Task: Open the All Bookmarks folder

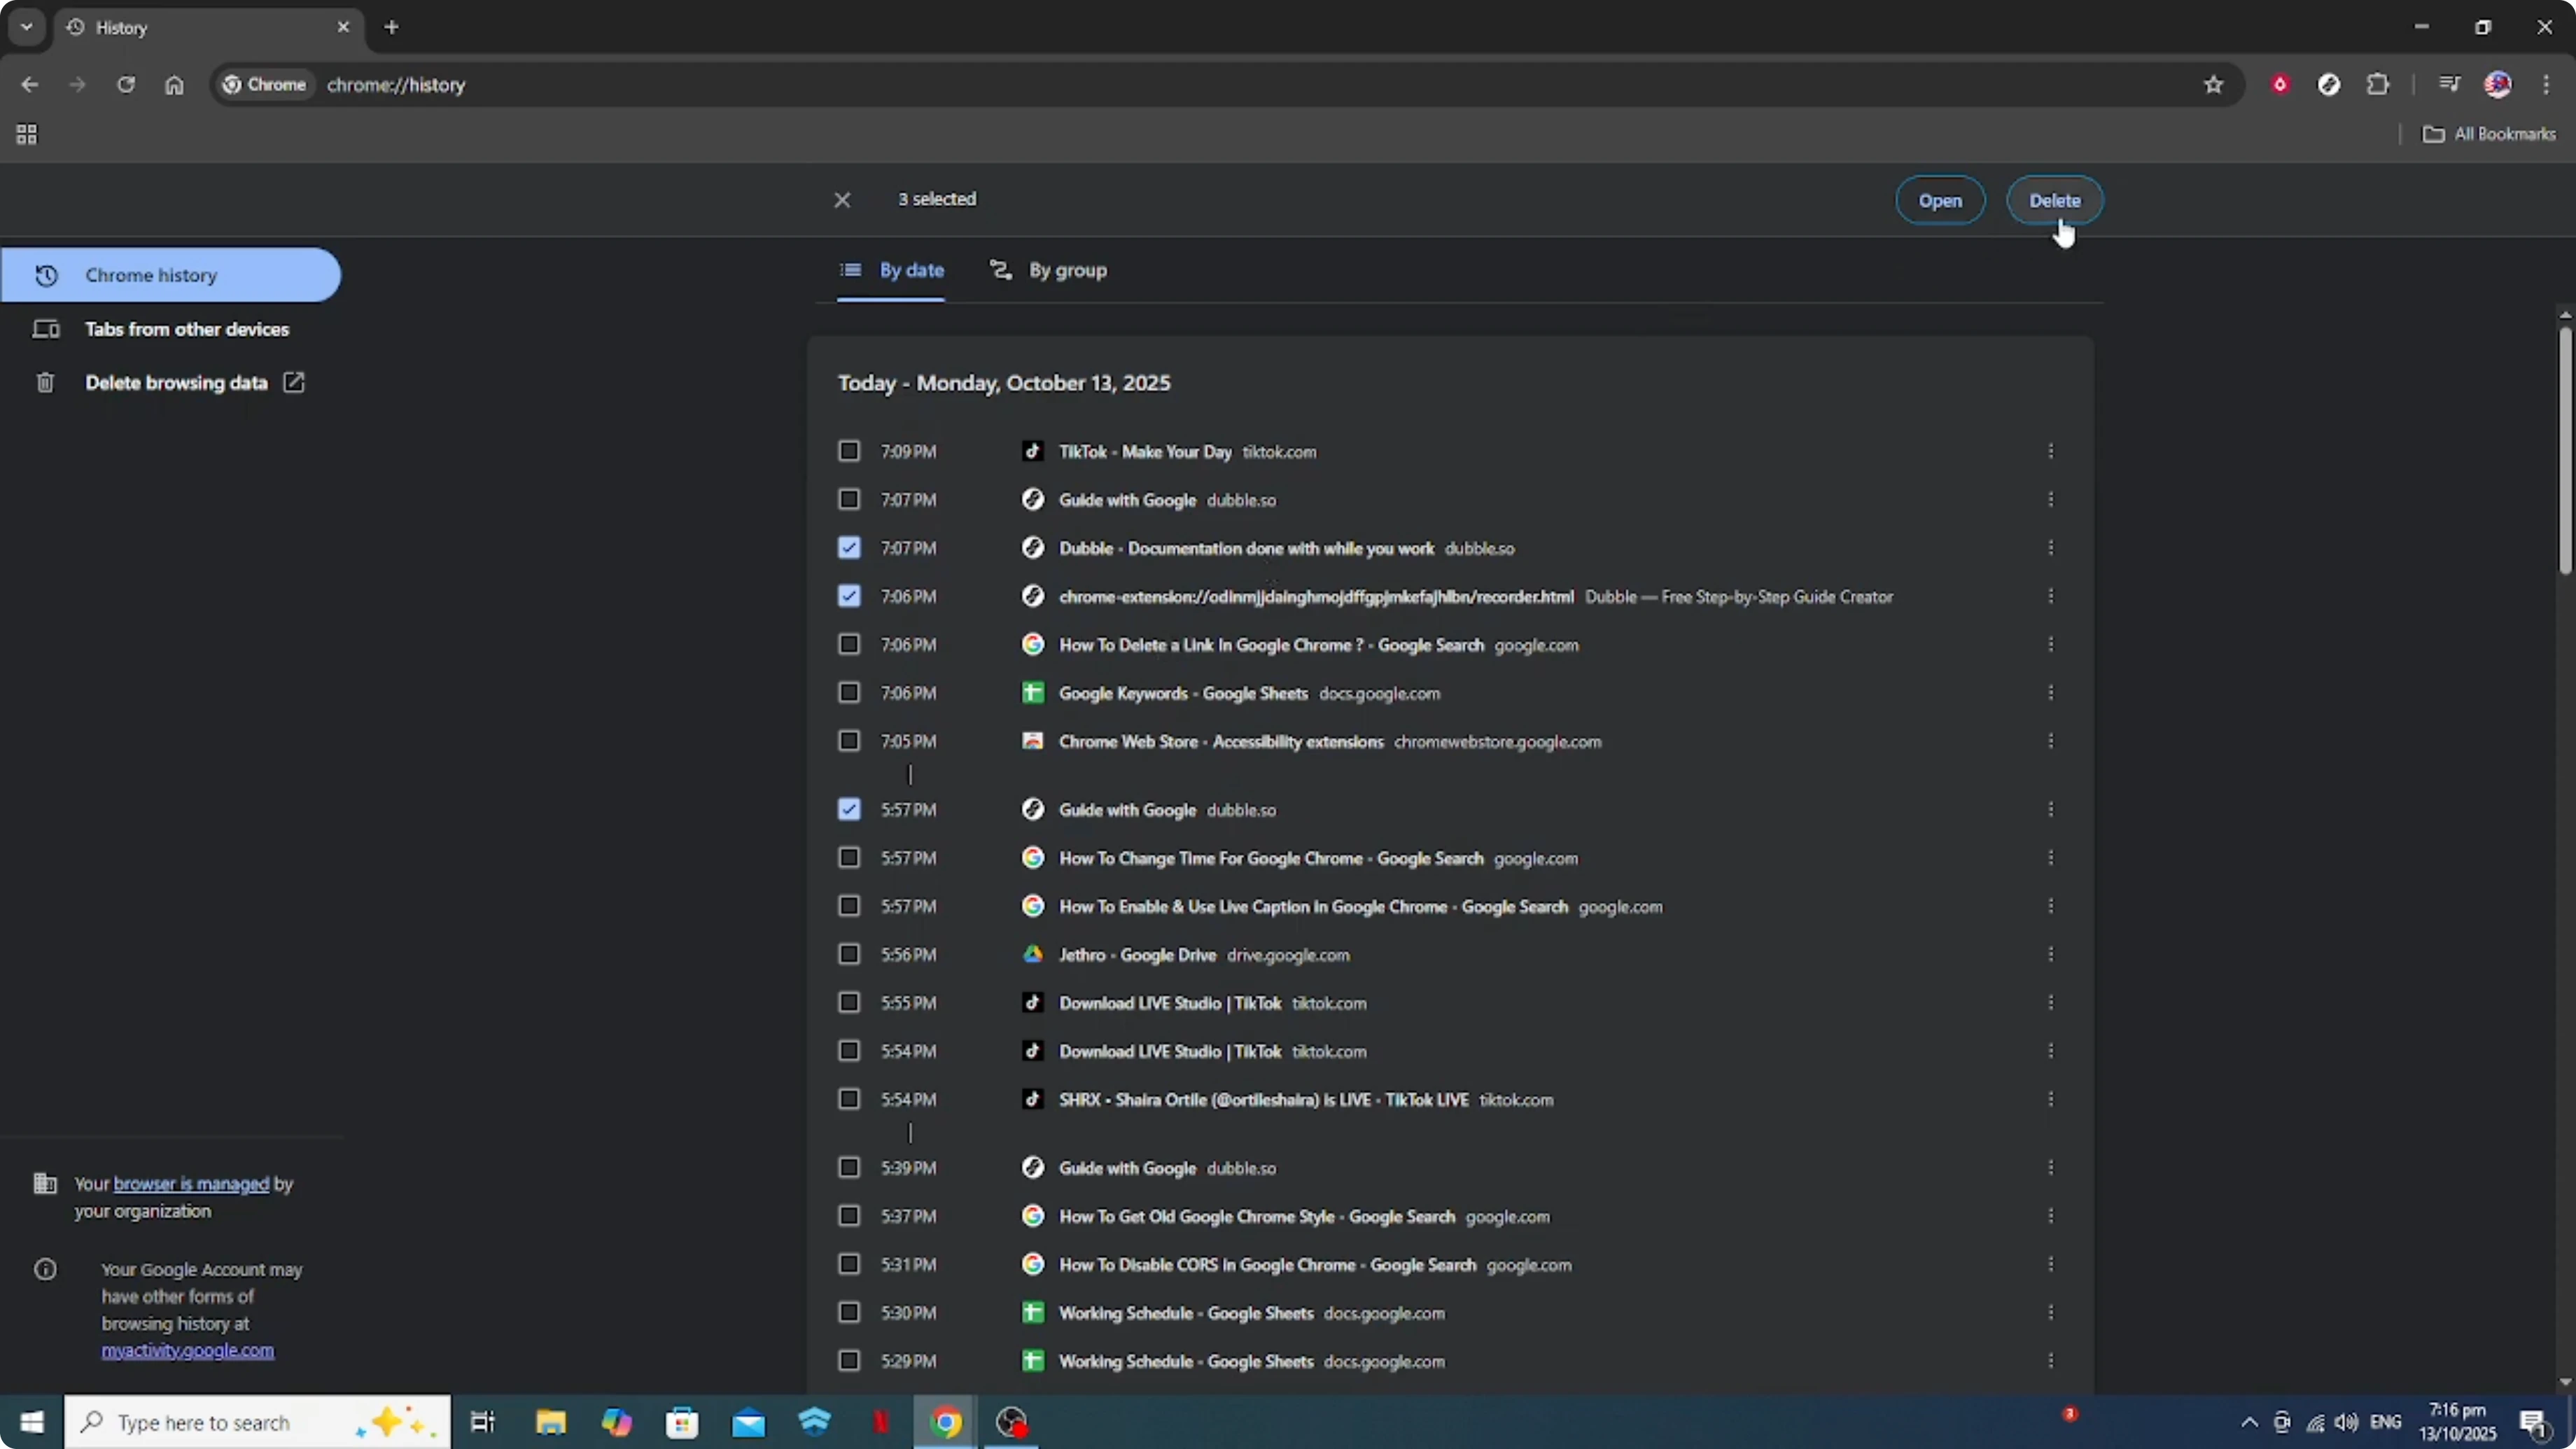Action: click(x=2489, y=134)
